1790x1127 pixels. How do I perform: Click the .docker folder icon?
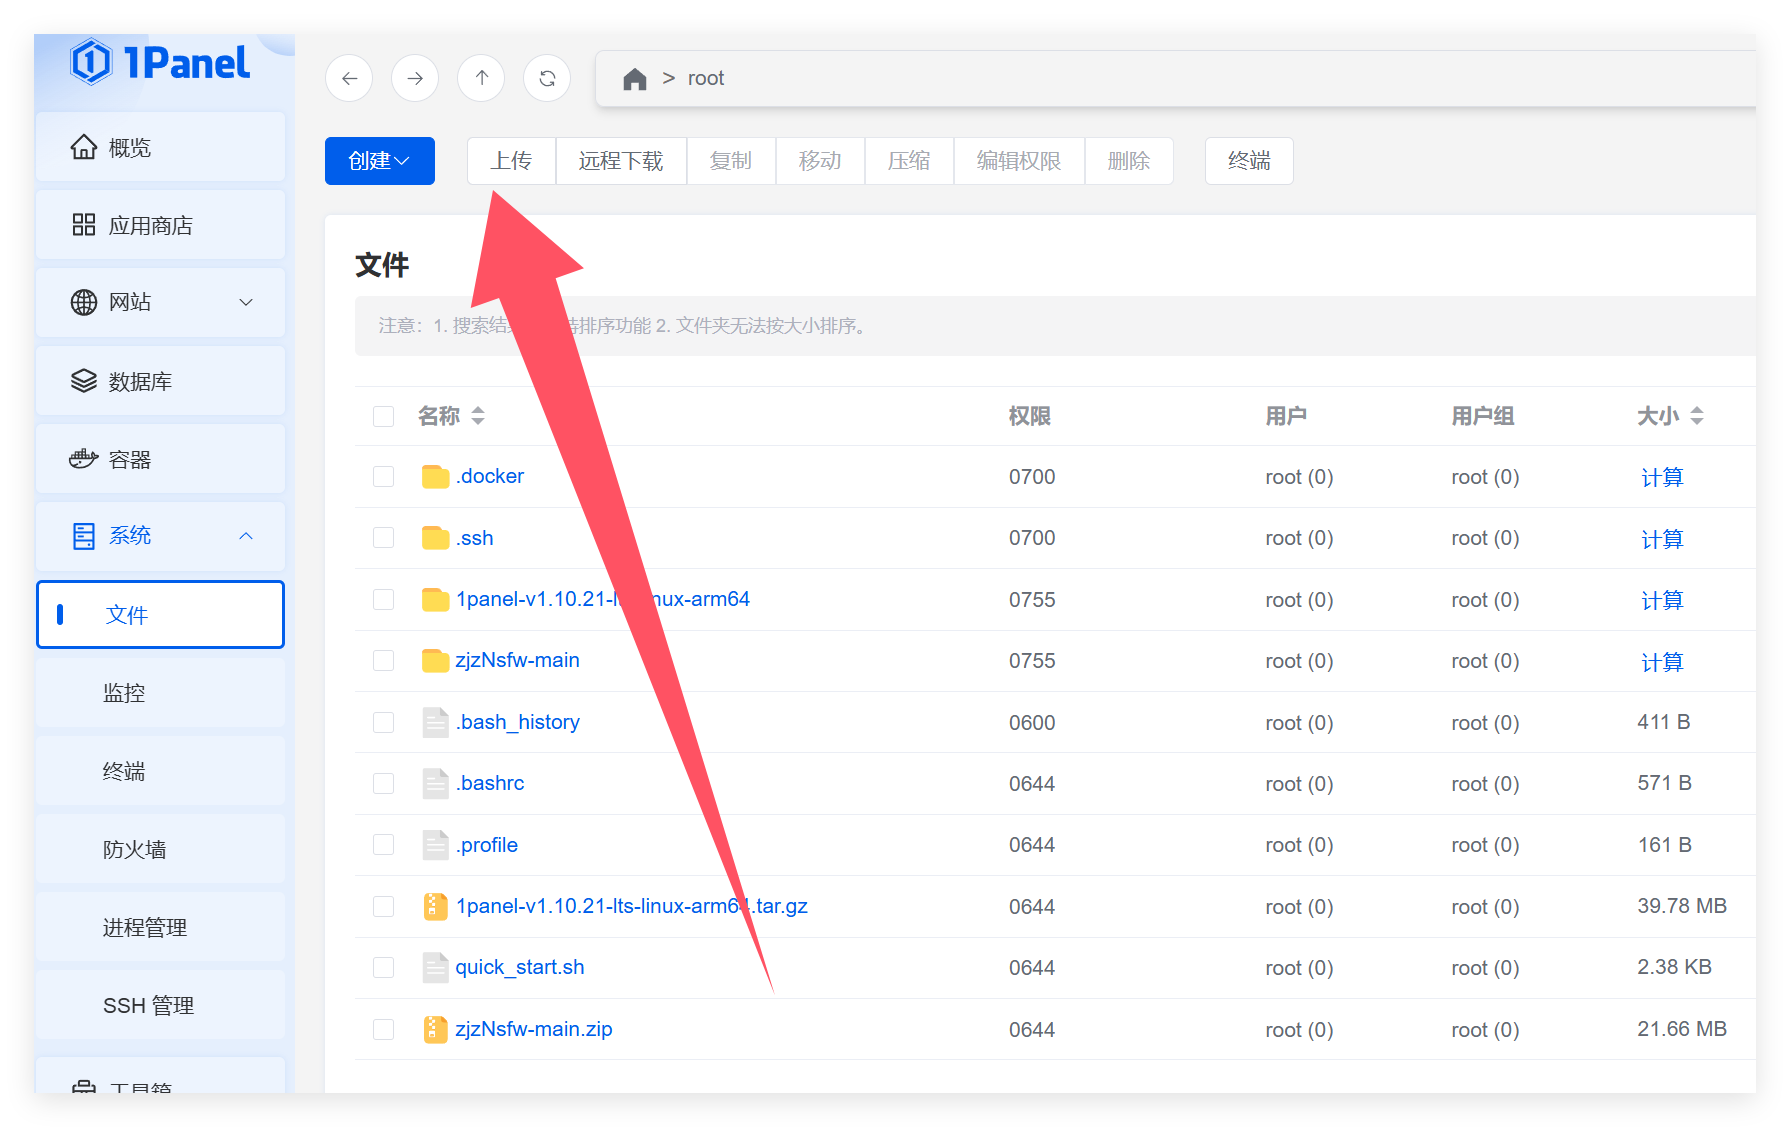pos(435,477)
